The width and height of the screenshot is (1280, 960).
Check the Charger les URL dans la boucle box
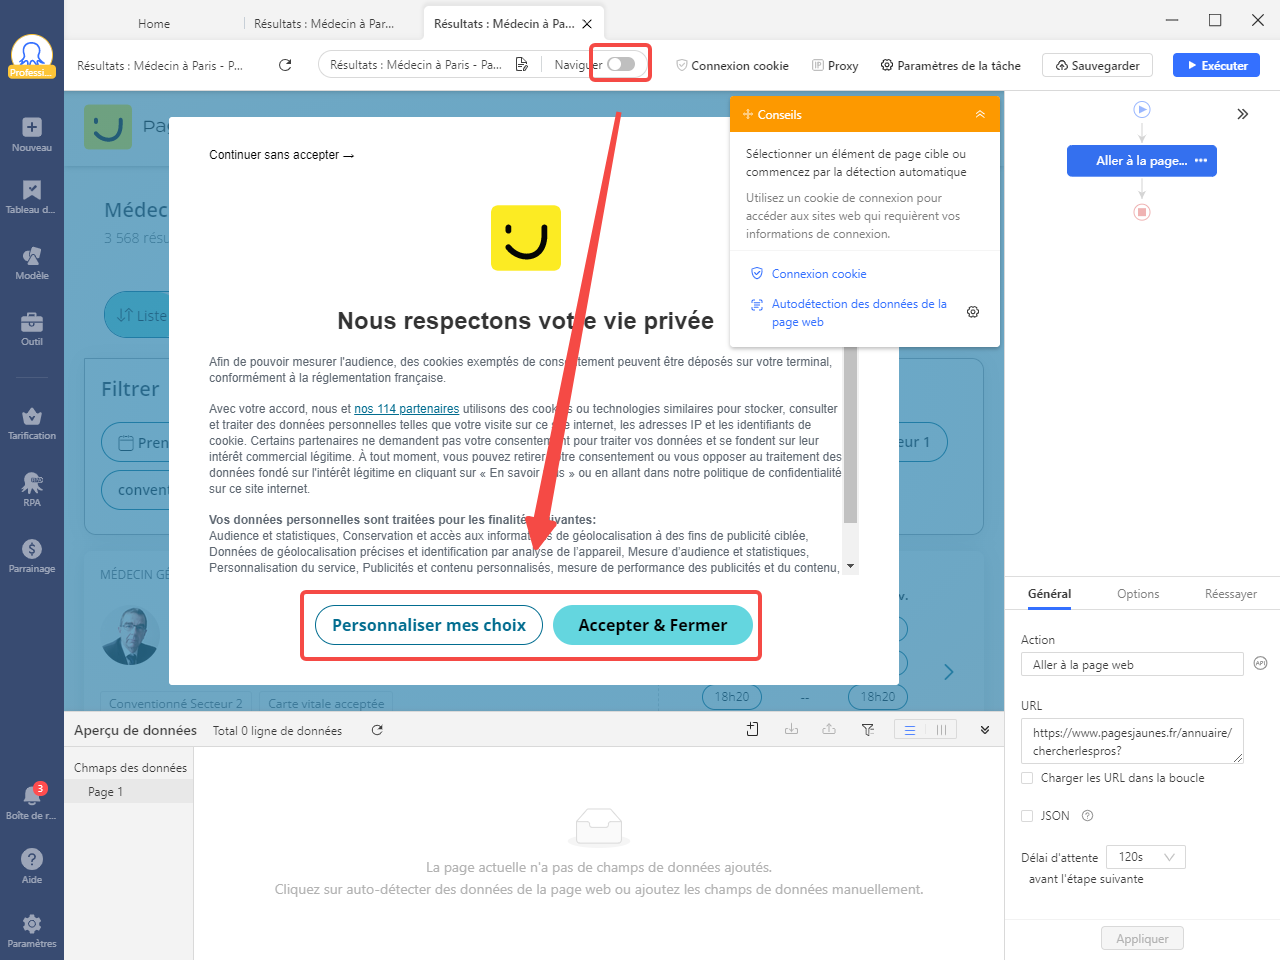1027,778
